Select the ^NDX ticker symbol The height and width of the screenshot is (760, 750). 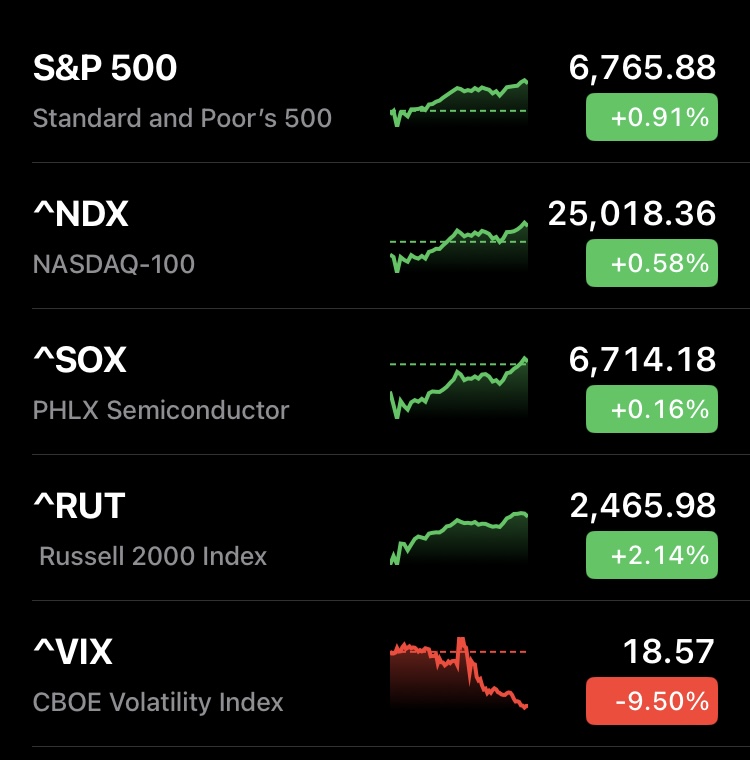(81, 214)
